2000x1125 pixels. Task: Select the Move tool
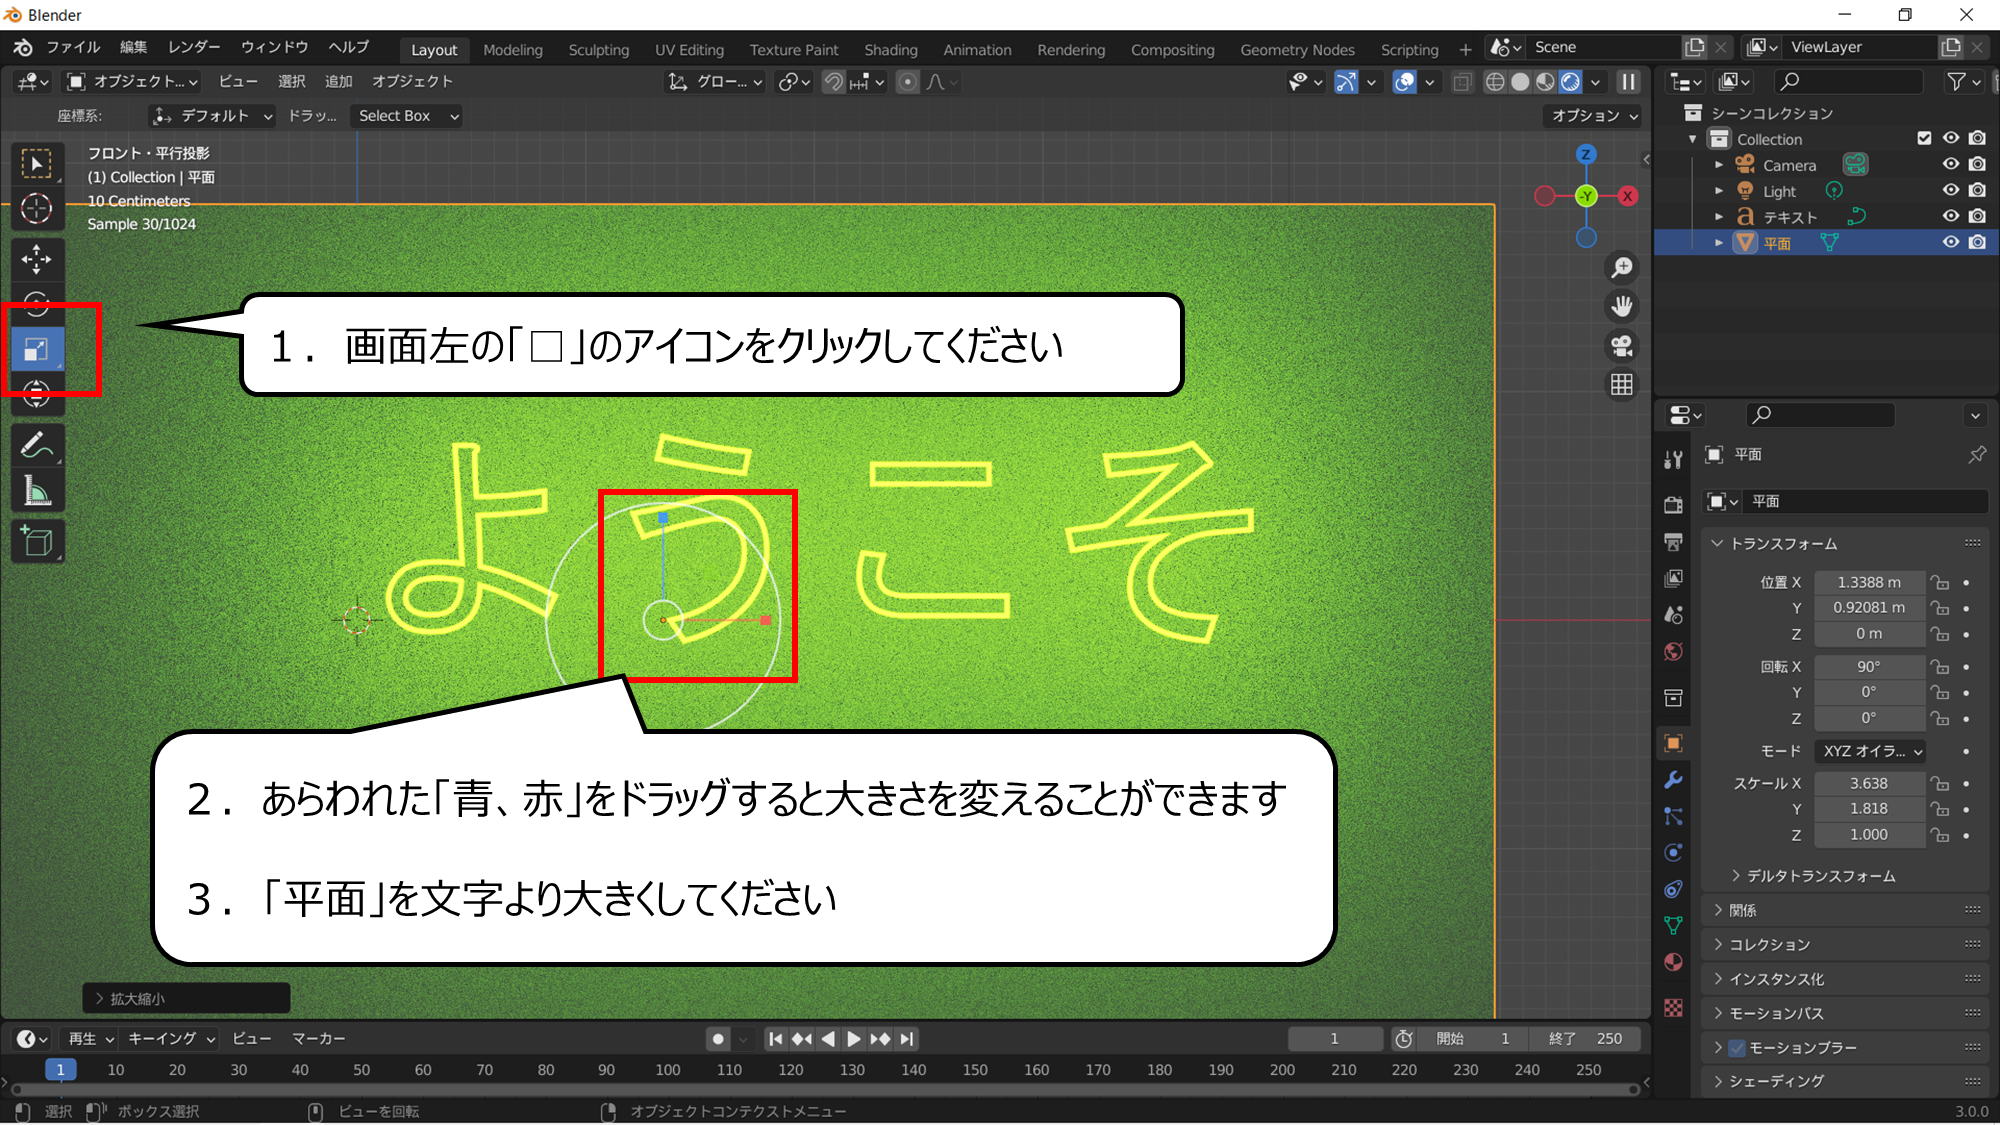(x=37, y=260)
